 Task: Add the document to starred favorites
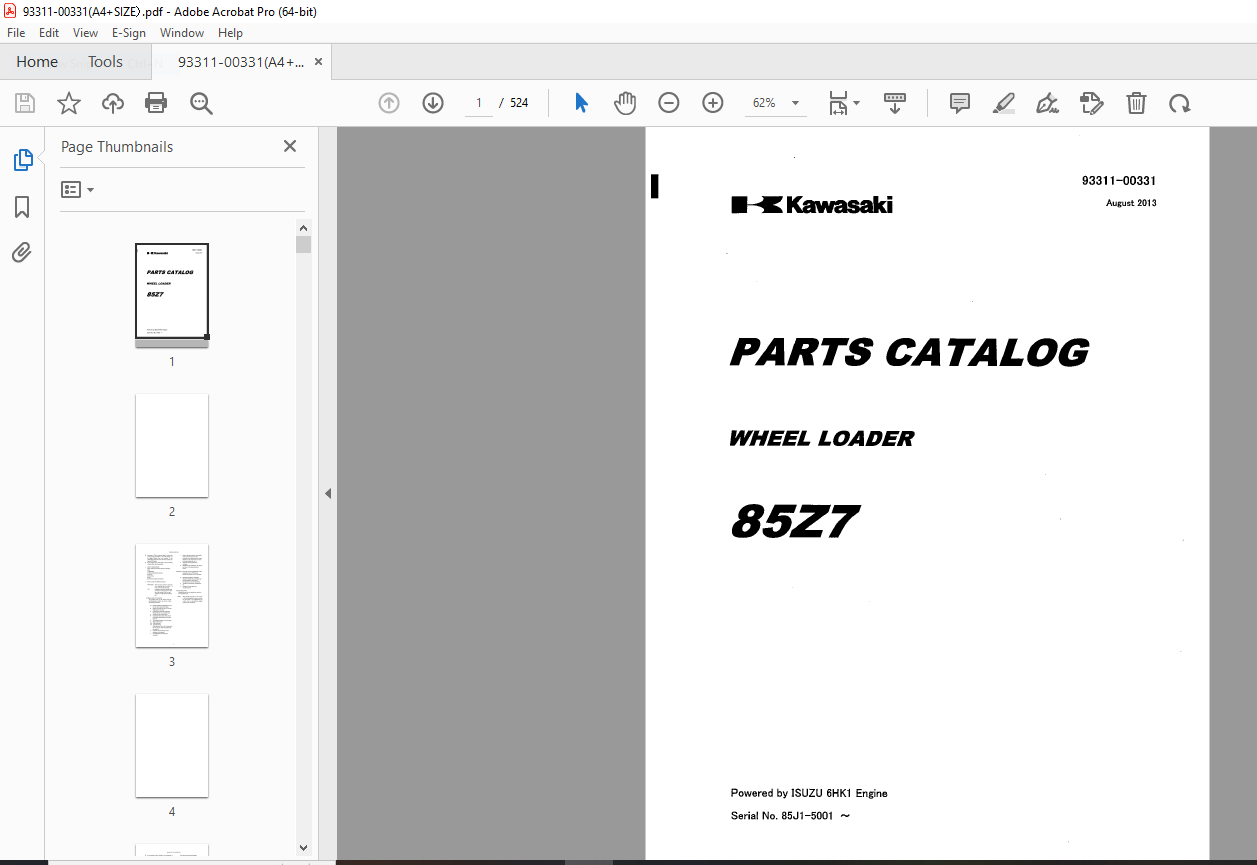tap(68, 103)
